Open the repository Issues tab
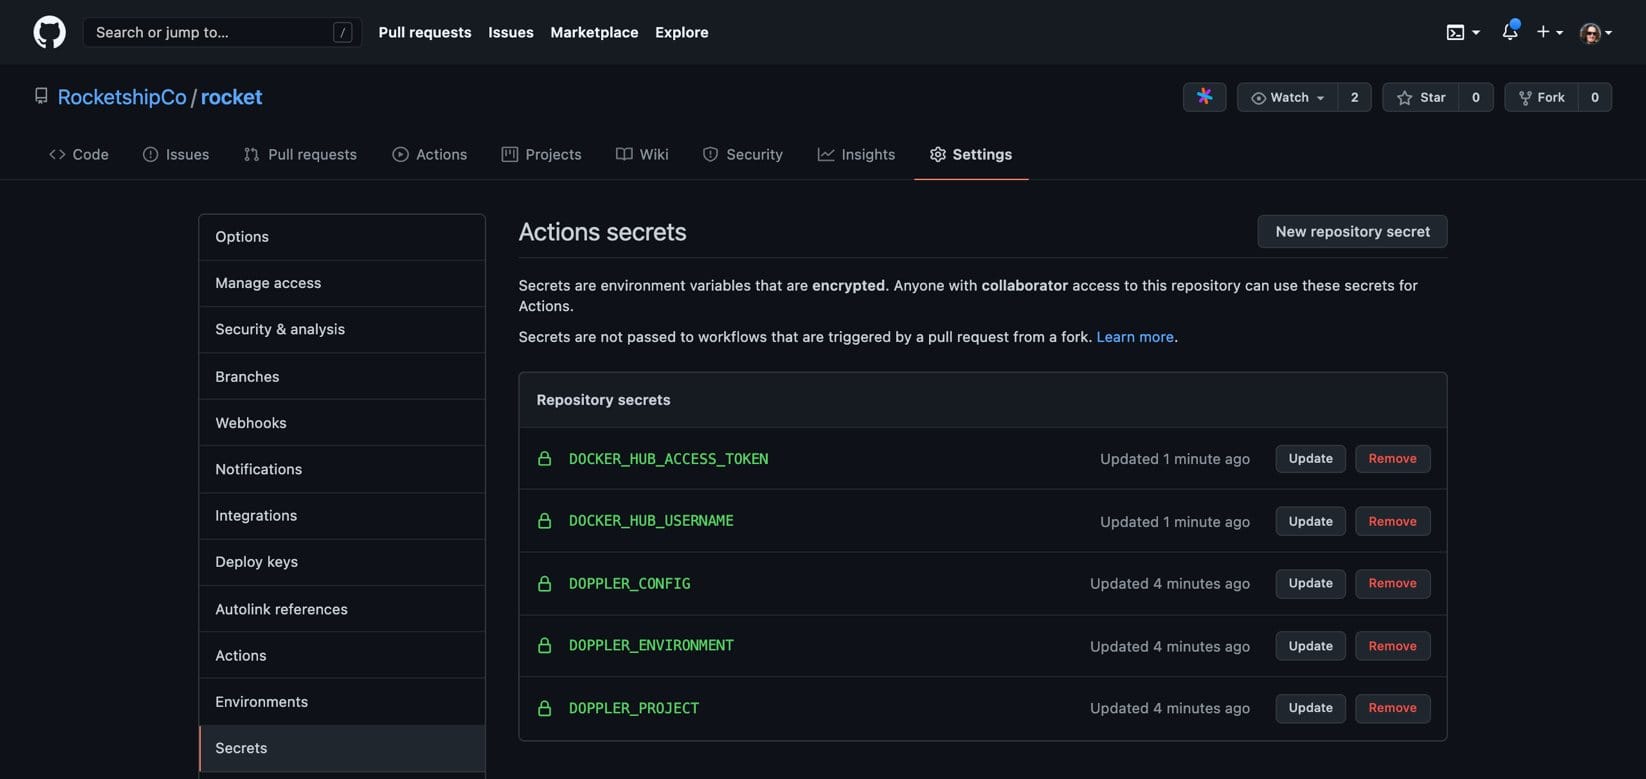1646x779 pixels. 176,154
